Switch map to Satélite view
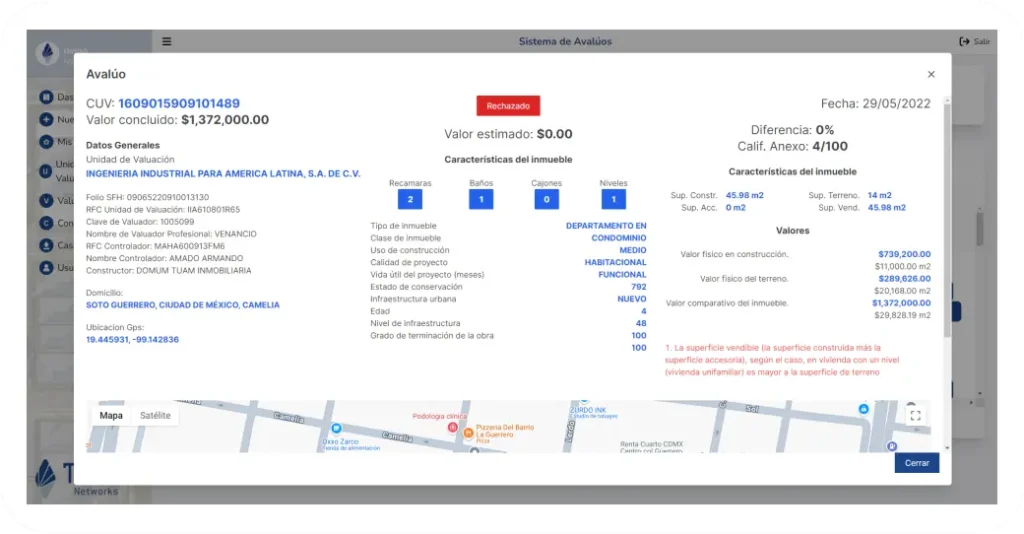 tap(155, 415)
